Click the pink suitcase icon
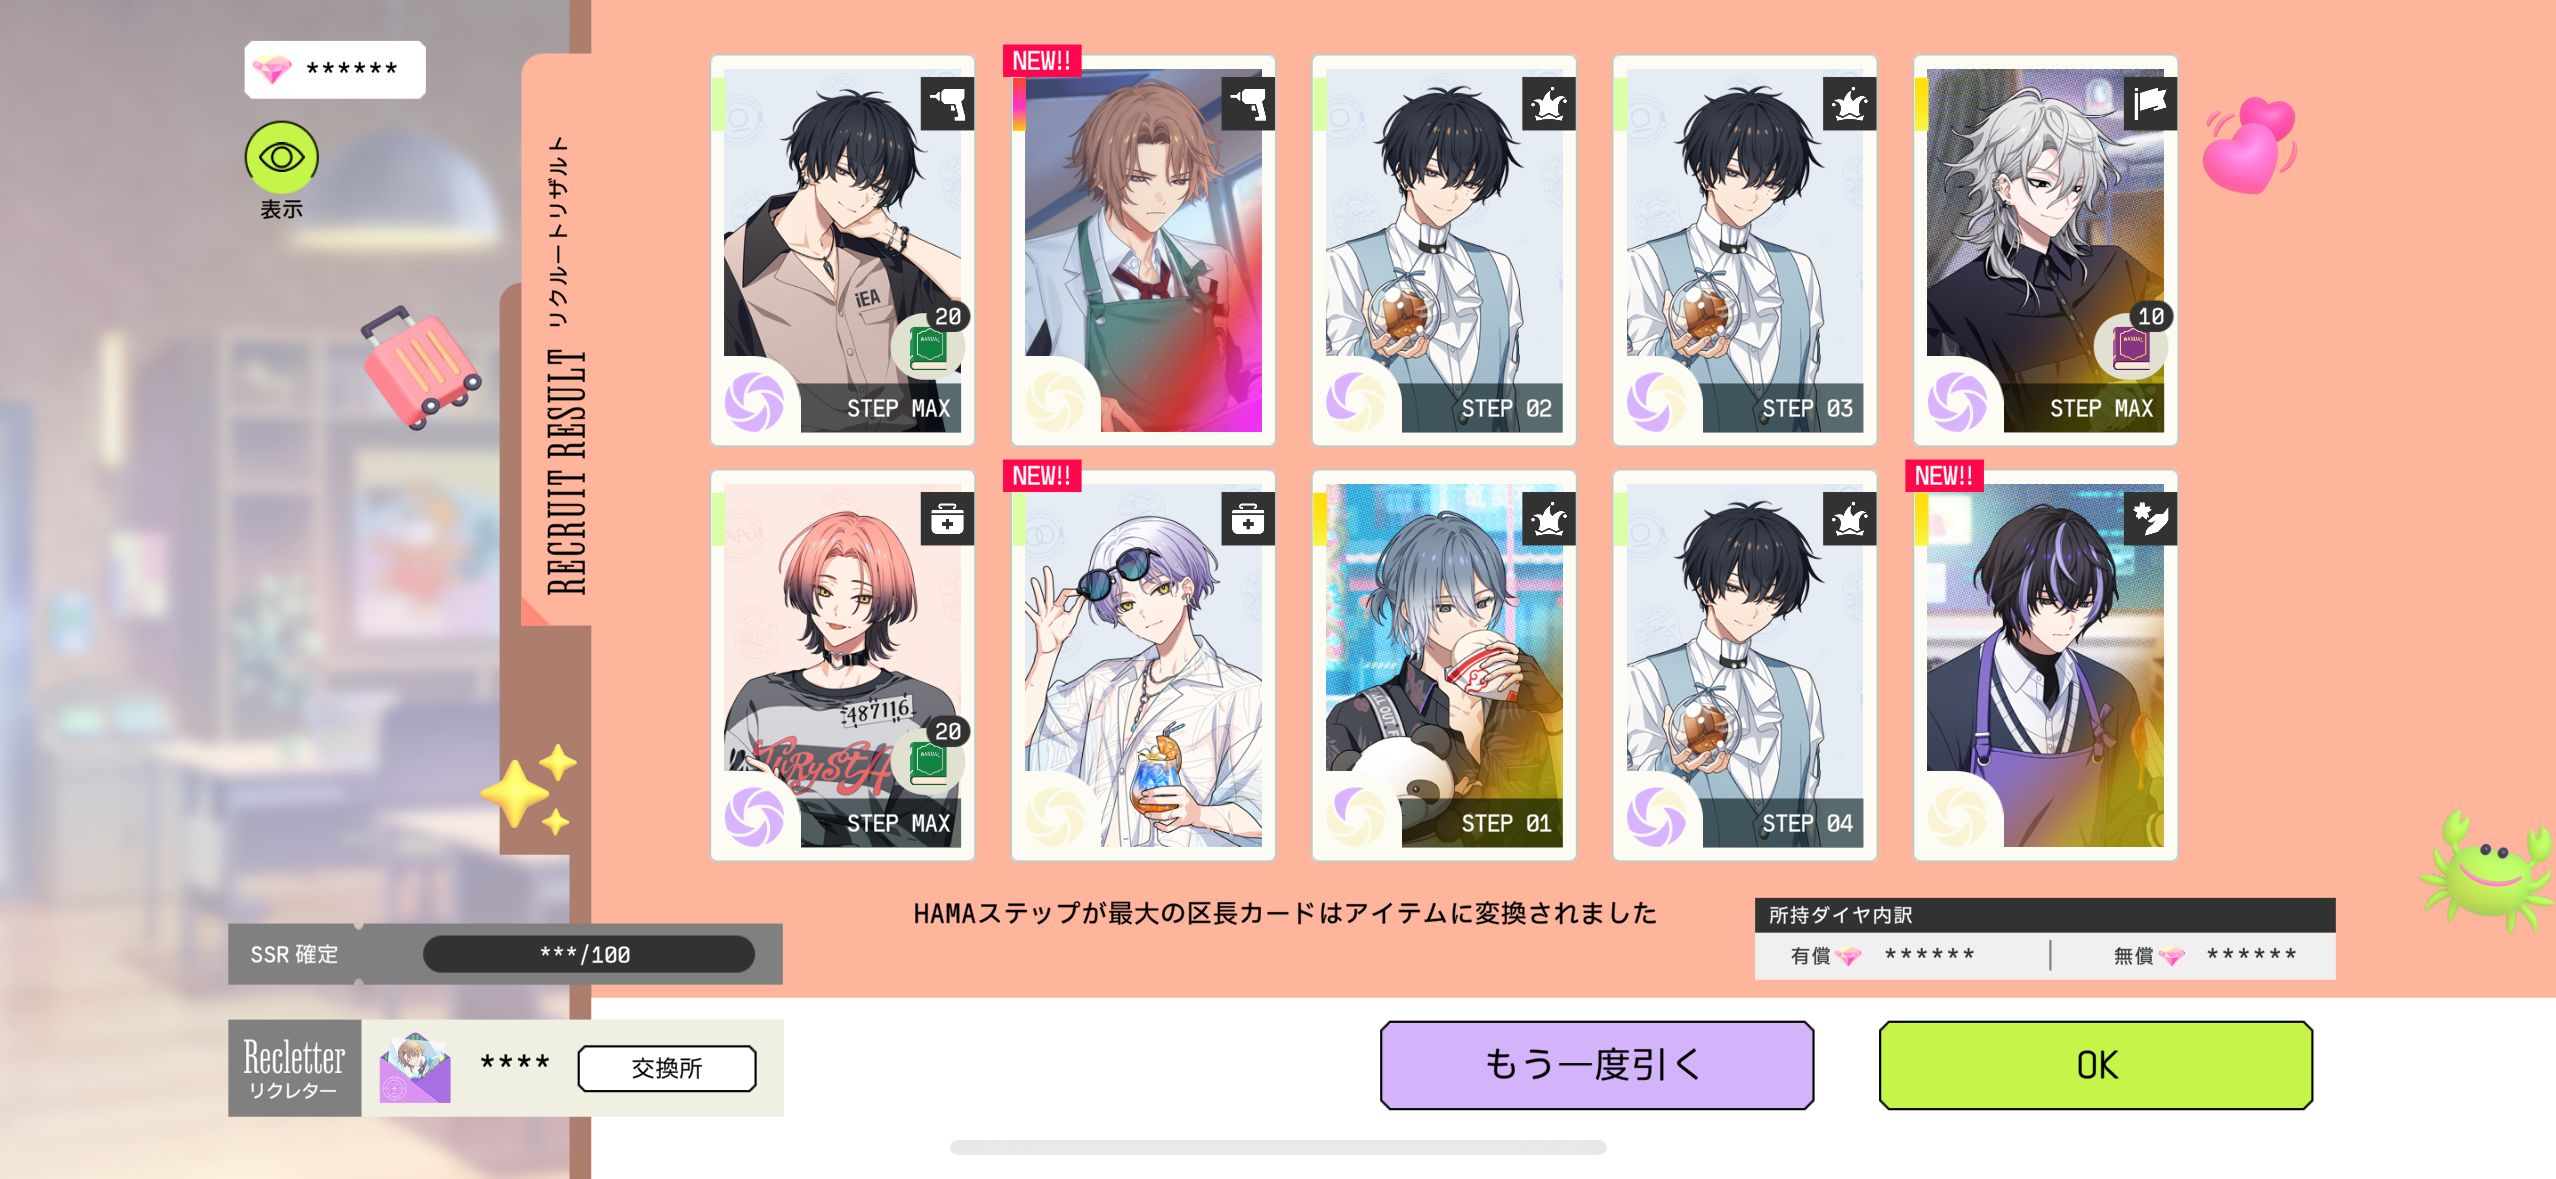The width and height of the screenshot is (2556, 1179). (x=420, y=367)
